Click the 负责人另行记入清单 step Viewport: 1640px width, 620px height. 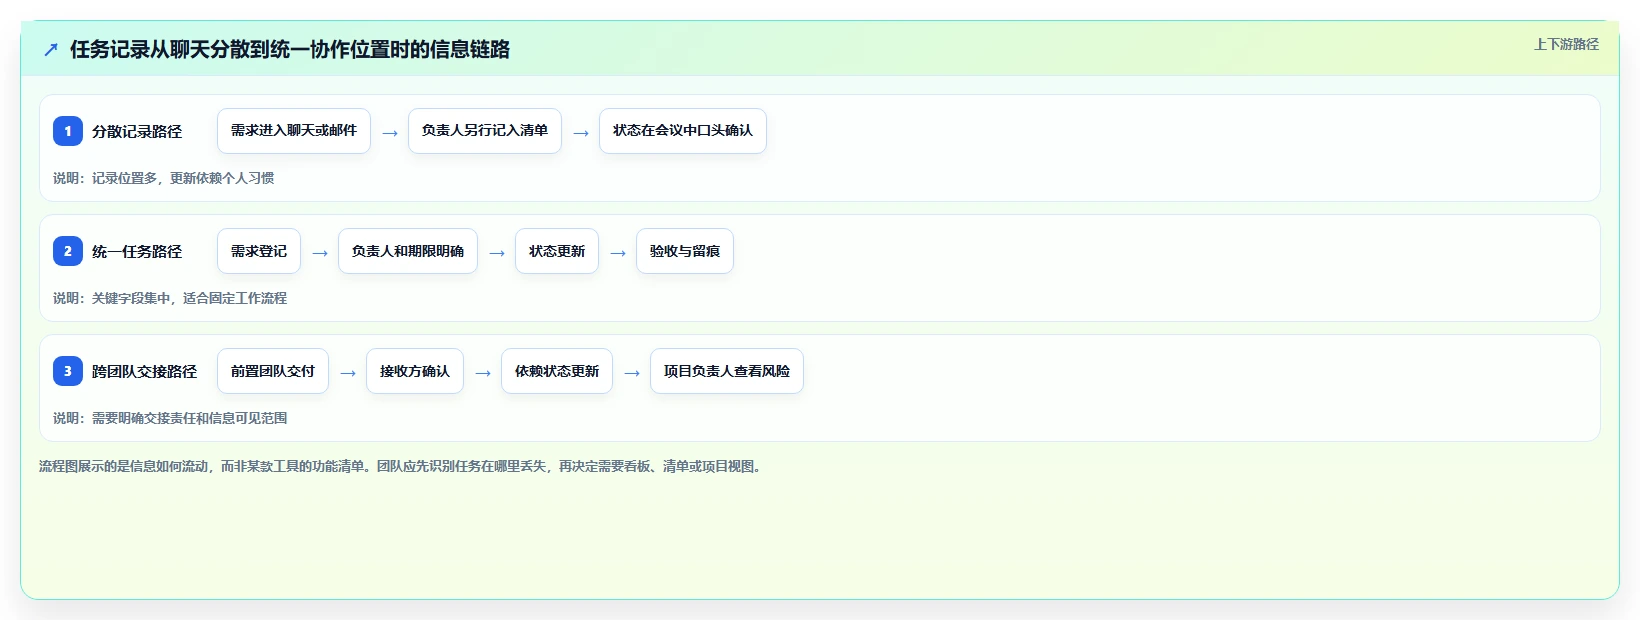click(485, 131)
